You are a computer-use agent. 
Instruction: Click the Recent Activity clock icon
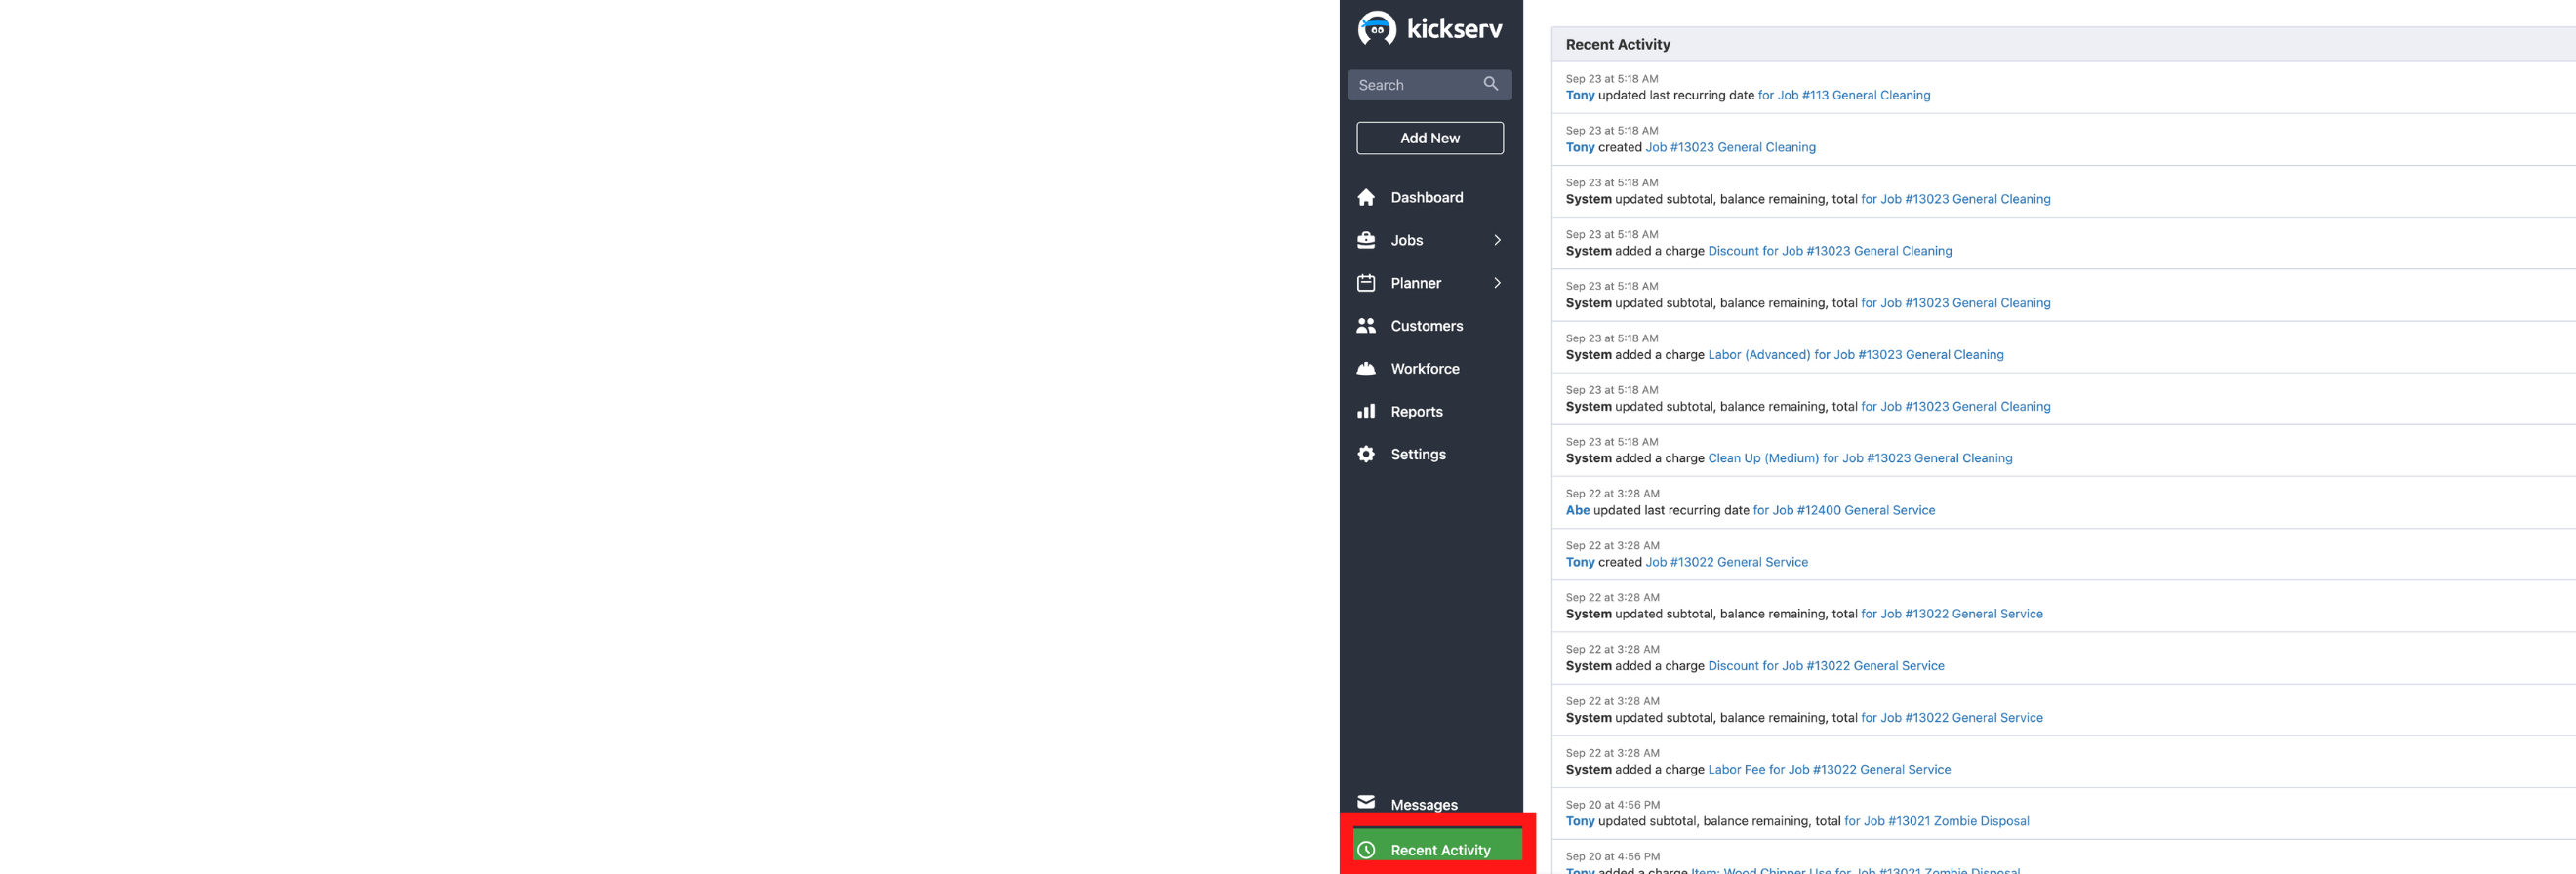[1366, 850]
